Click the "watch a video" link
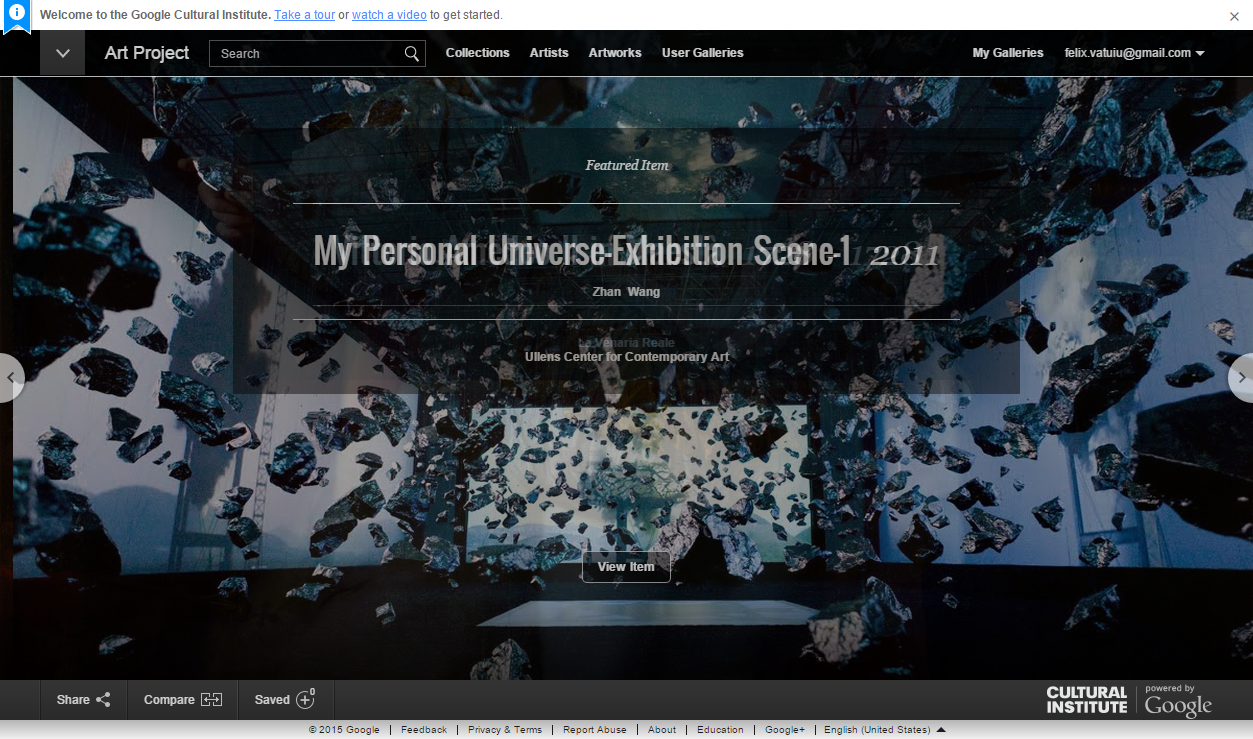The width and height of the screenshot is (1253, 739). (389, 15)
